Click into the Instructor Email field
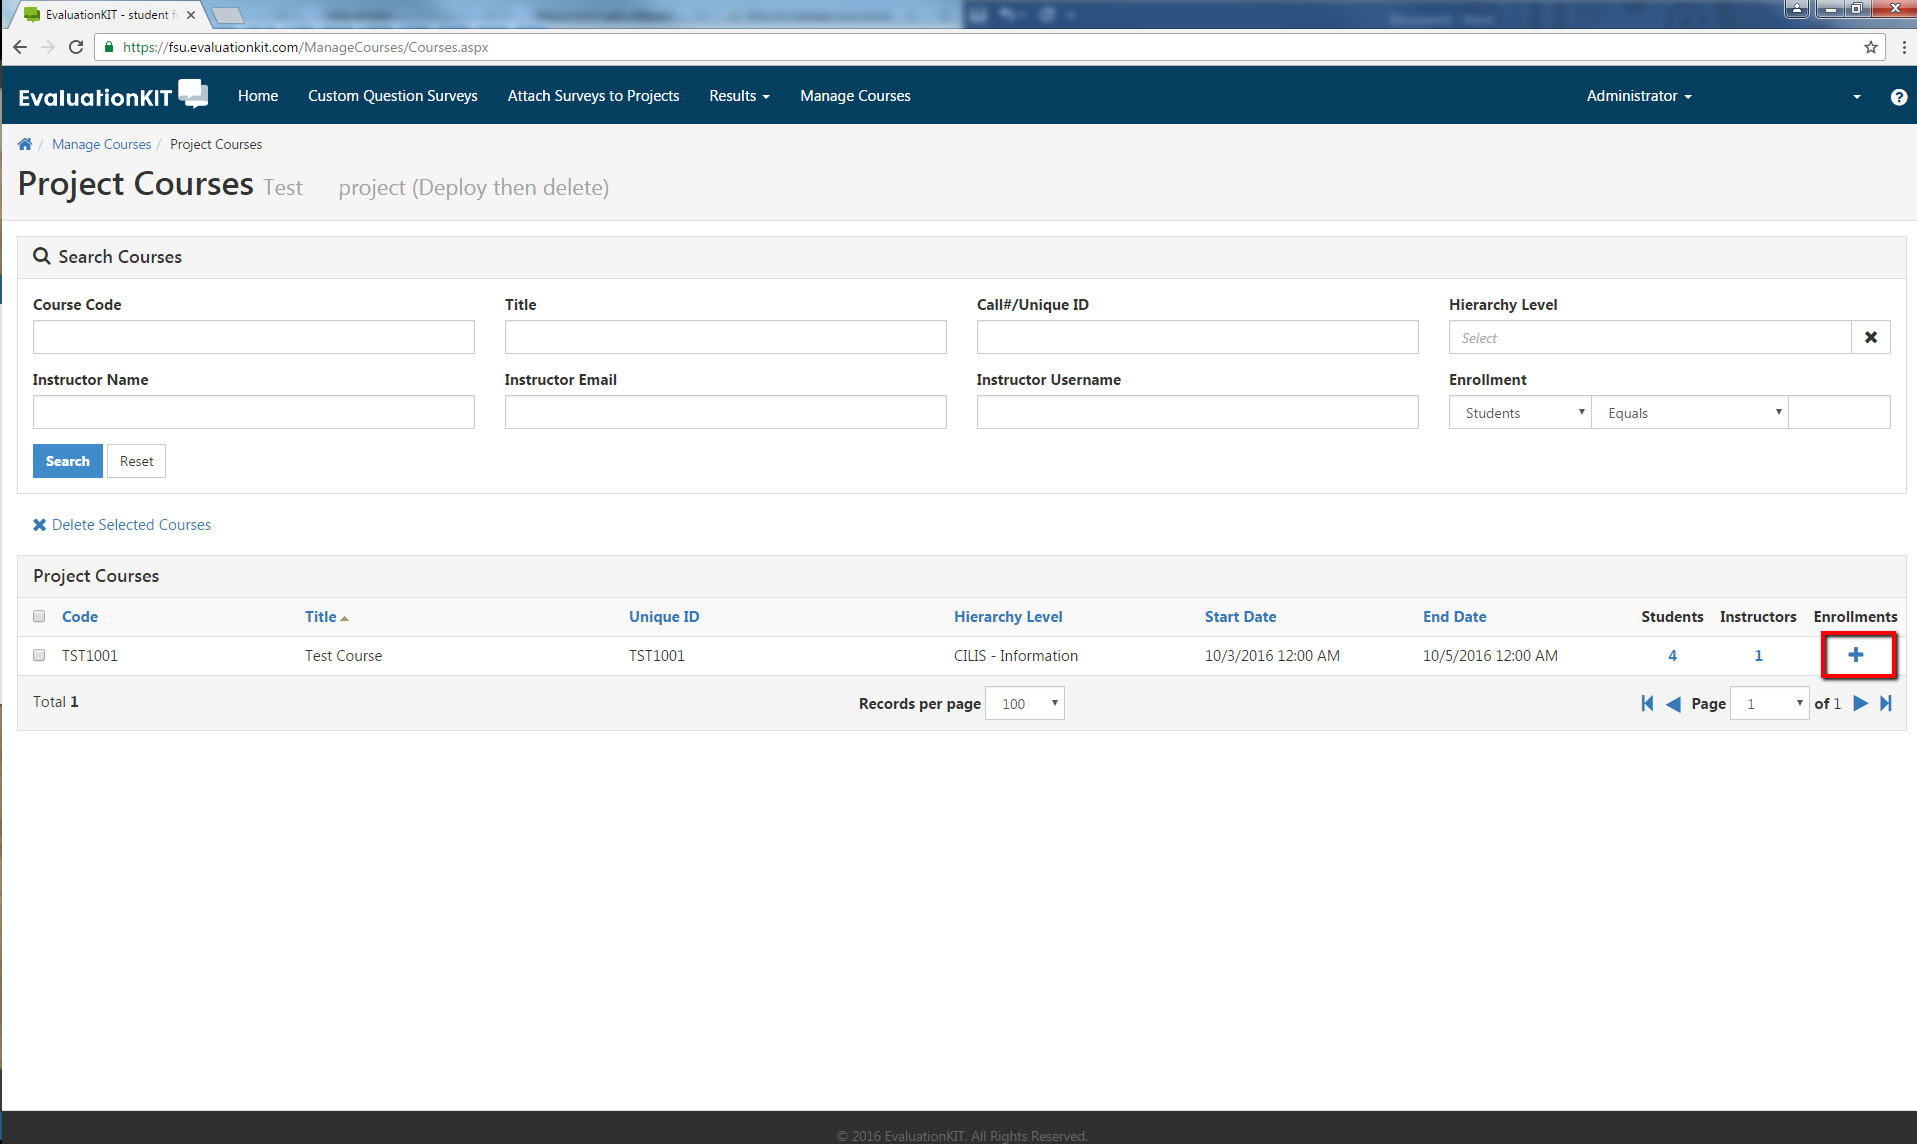1917x1144 pixels. point(726,412)
